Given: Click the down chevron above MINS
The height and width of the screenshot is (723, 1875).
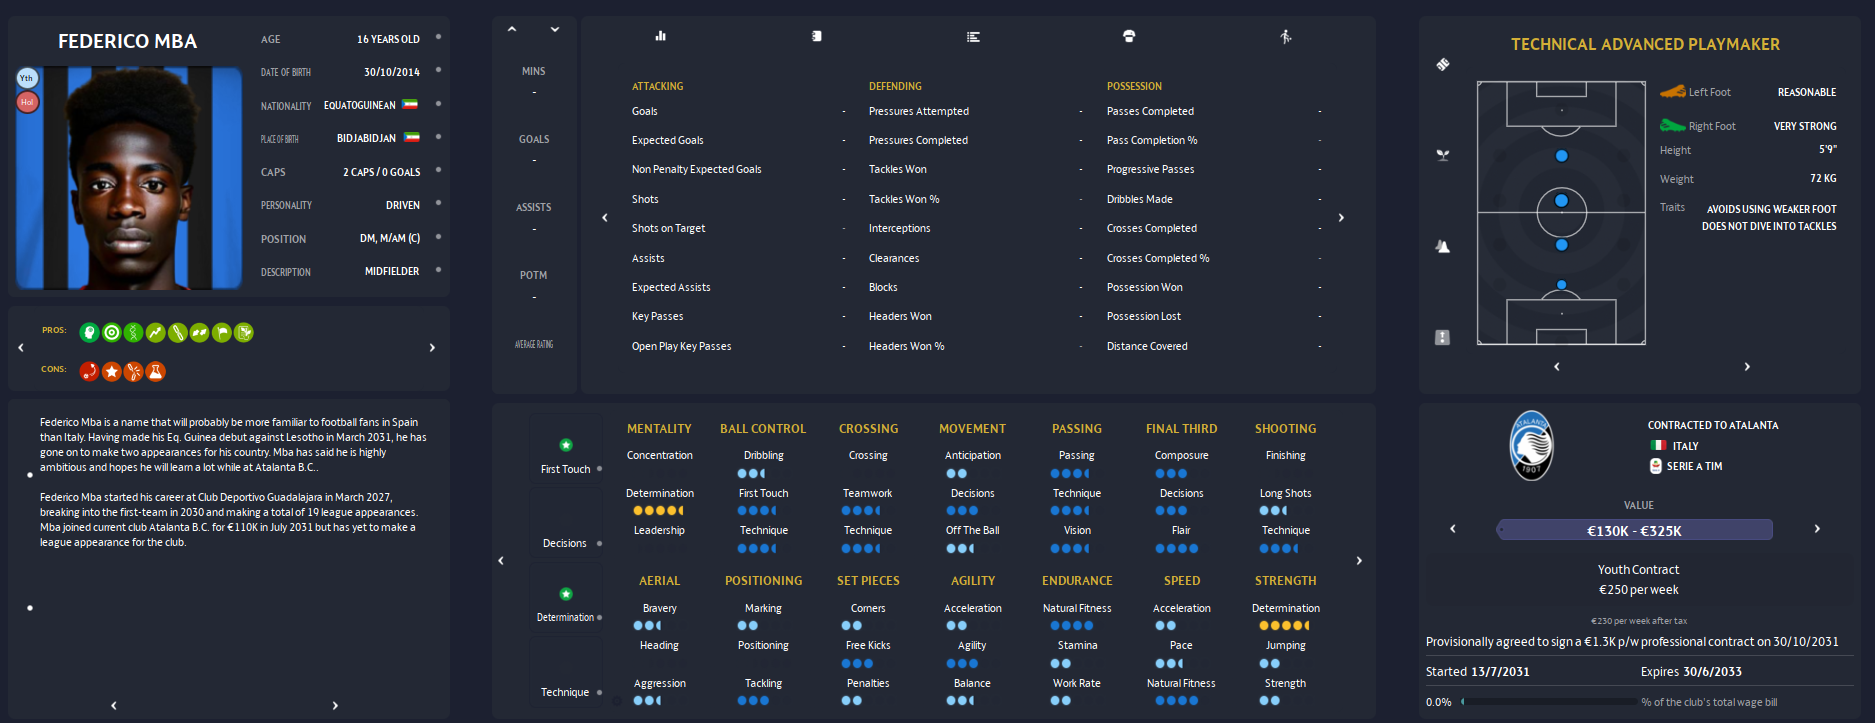Looking at the screenshot, I should coord(555,30).
